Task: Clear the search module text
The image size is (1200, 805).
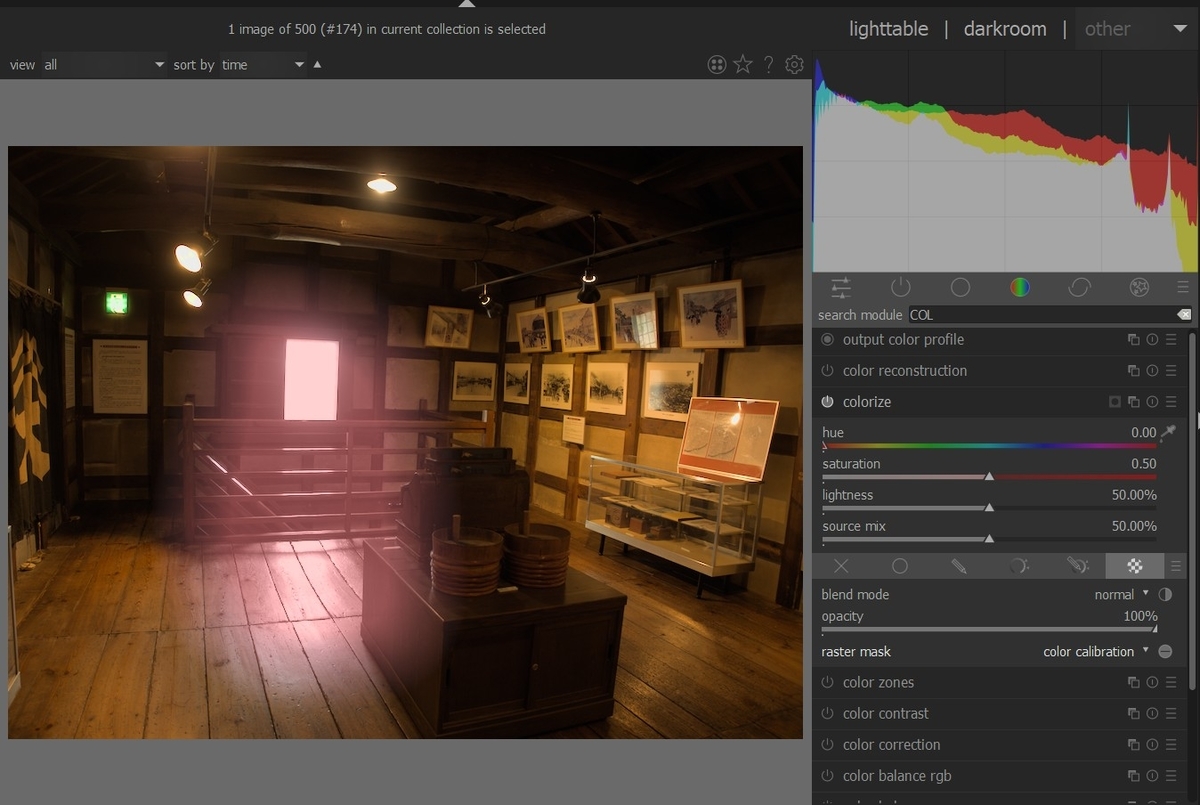Action: 1184,315
